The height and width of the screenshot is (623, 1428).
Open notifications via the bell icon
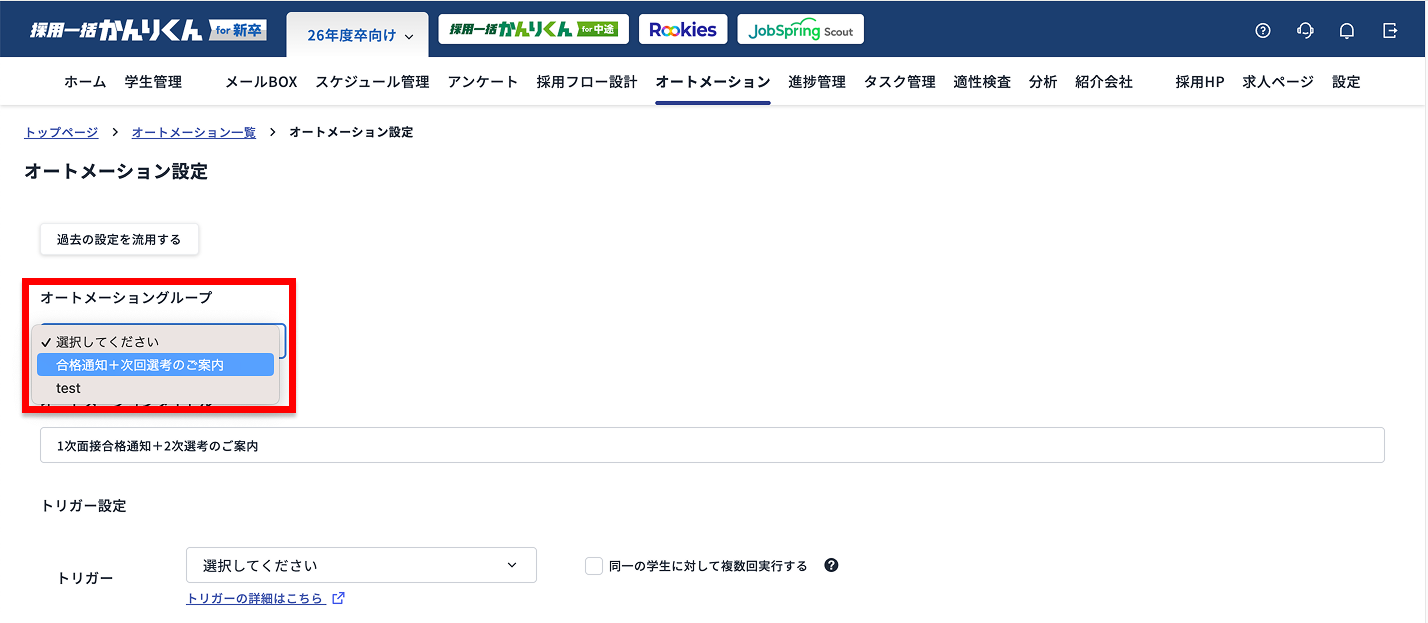pyautogui.click(x=1347, y=30)
